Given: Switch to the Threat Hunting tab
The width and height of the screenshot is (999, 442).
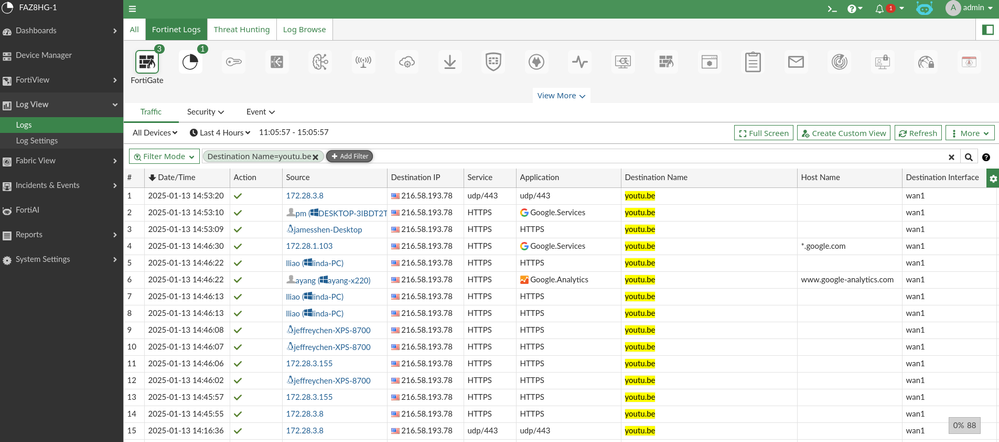Looking at the screenshot, I should [241, 30].
